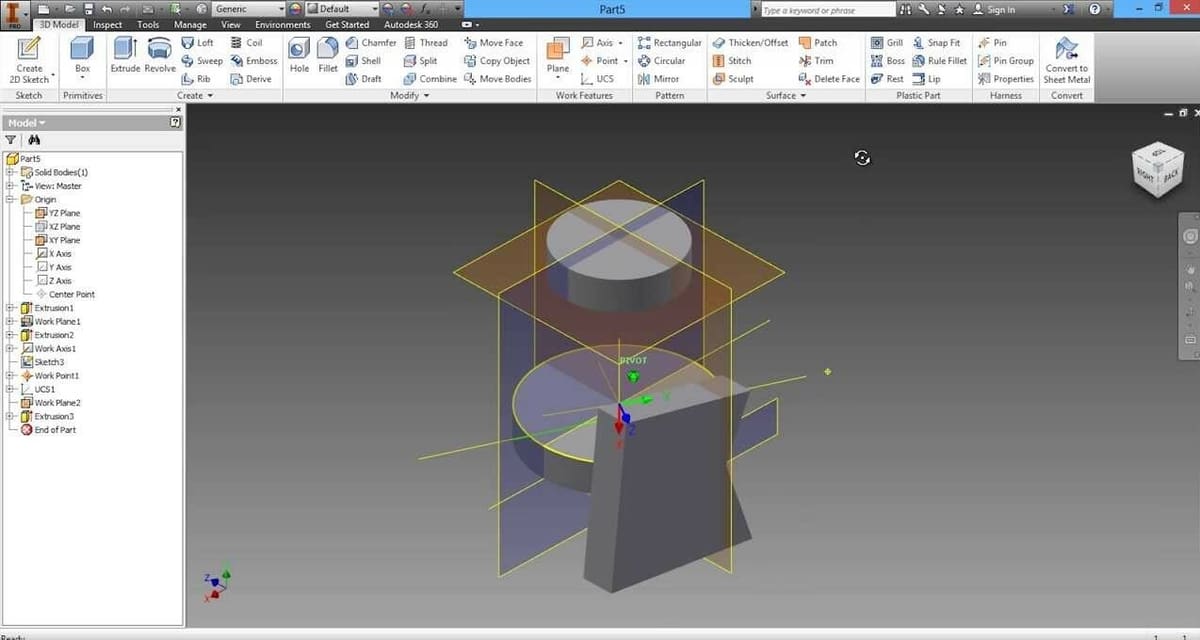
Task: Open browser filter funnel icon
Action: tap(10, 140)
